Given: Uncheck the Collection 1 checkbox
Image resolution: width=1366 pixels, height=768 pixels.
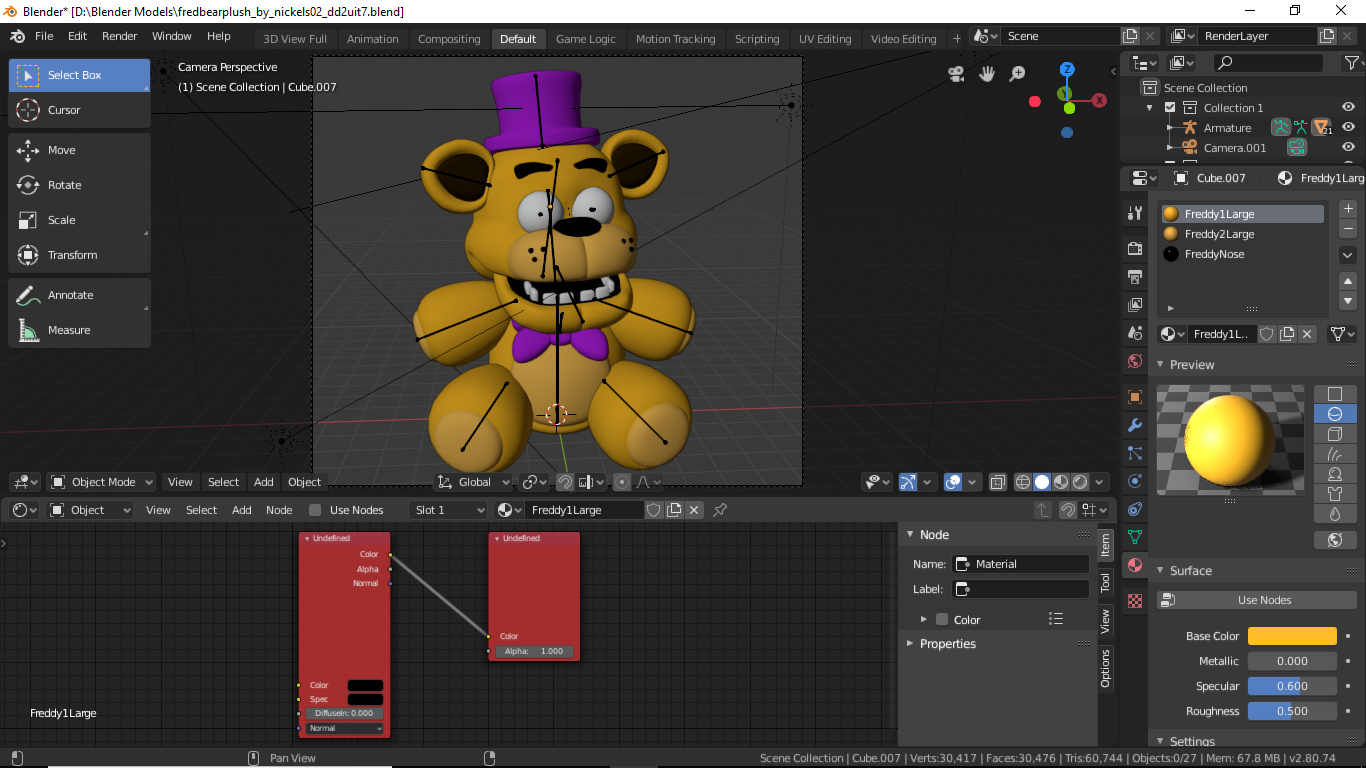Looking at the screenshot, I should pyautogui.click(x=1170, y=108).
